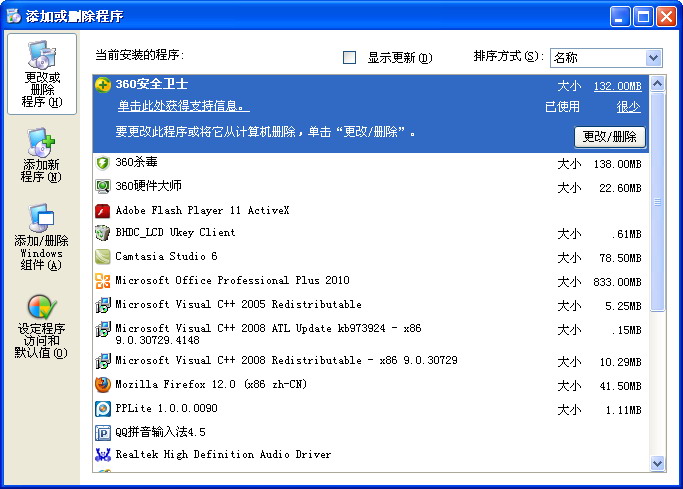Toggle the 显示更新 checkbox

click(349, 57)
